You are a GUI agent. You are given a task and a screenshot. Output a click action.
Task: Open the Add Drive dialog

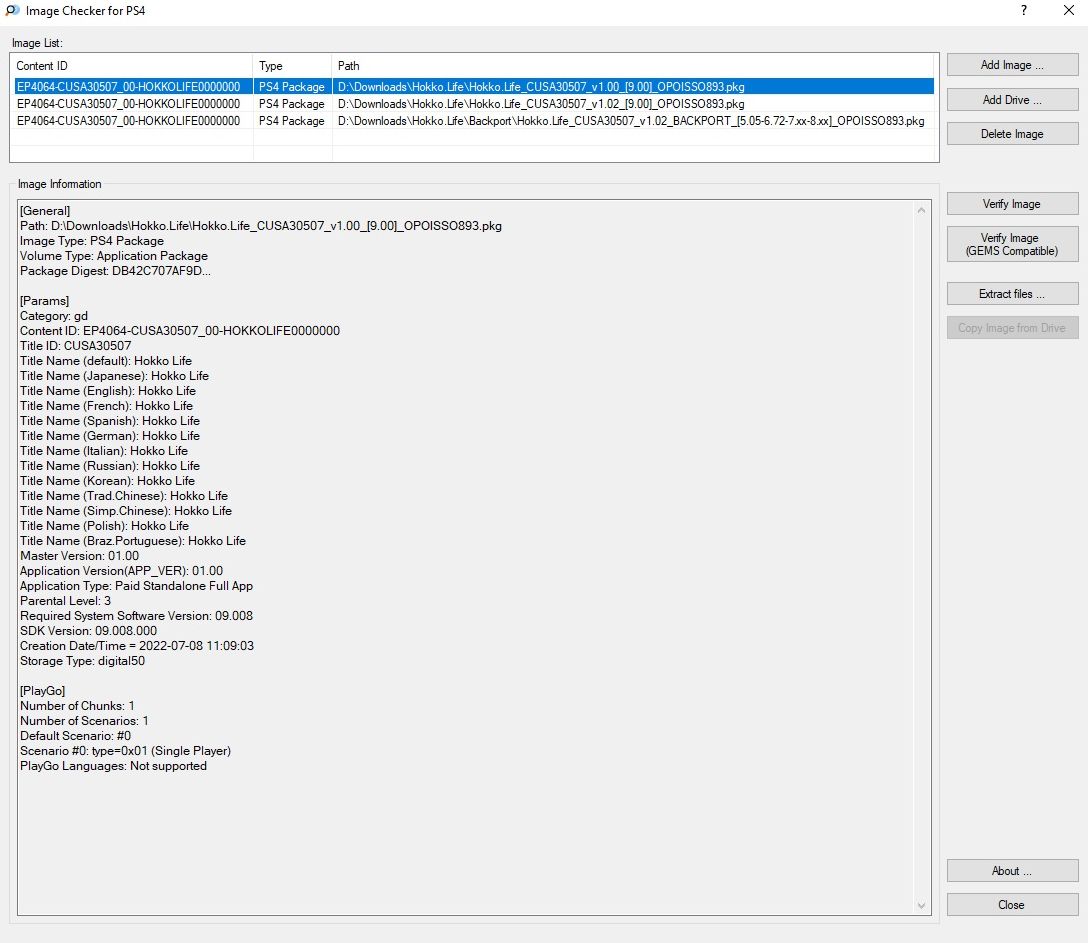coord(1012,100)
